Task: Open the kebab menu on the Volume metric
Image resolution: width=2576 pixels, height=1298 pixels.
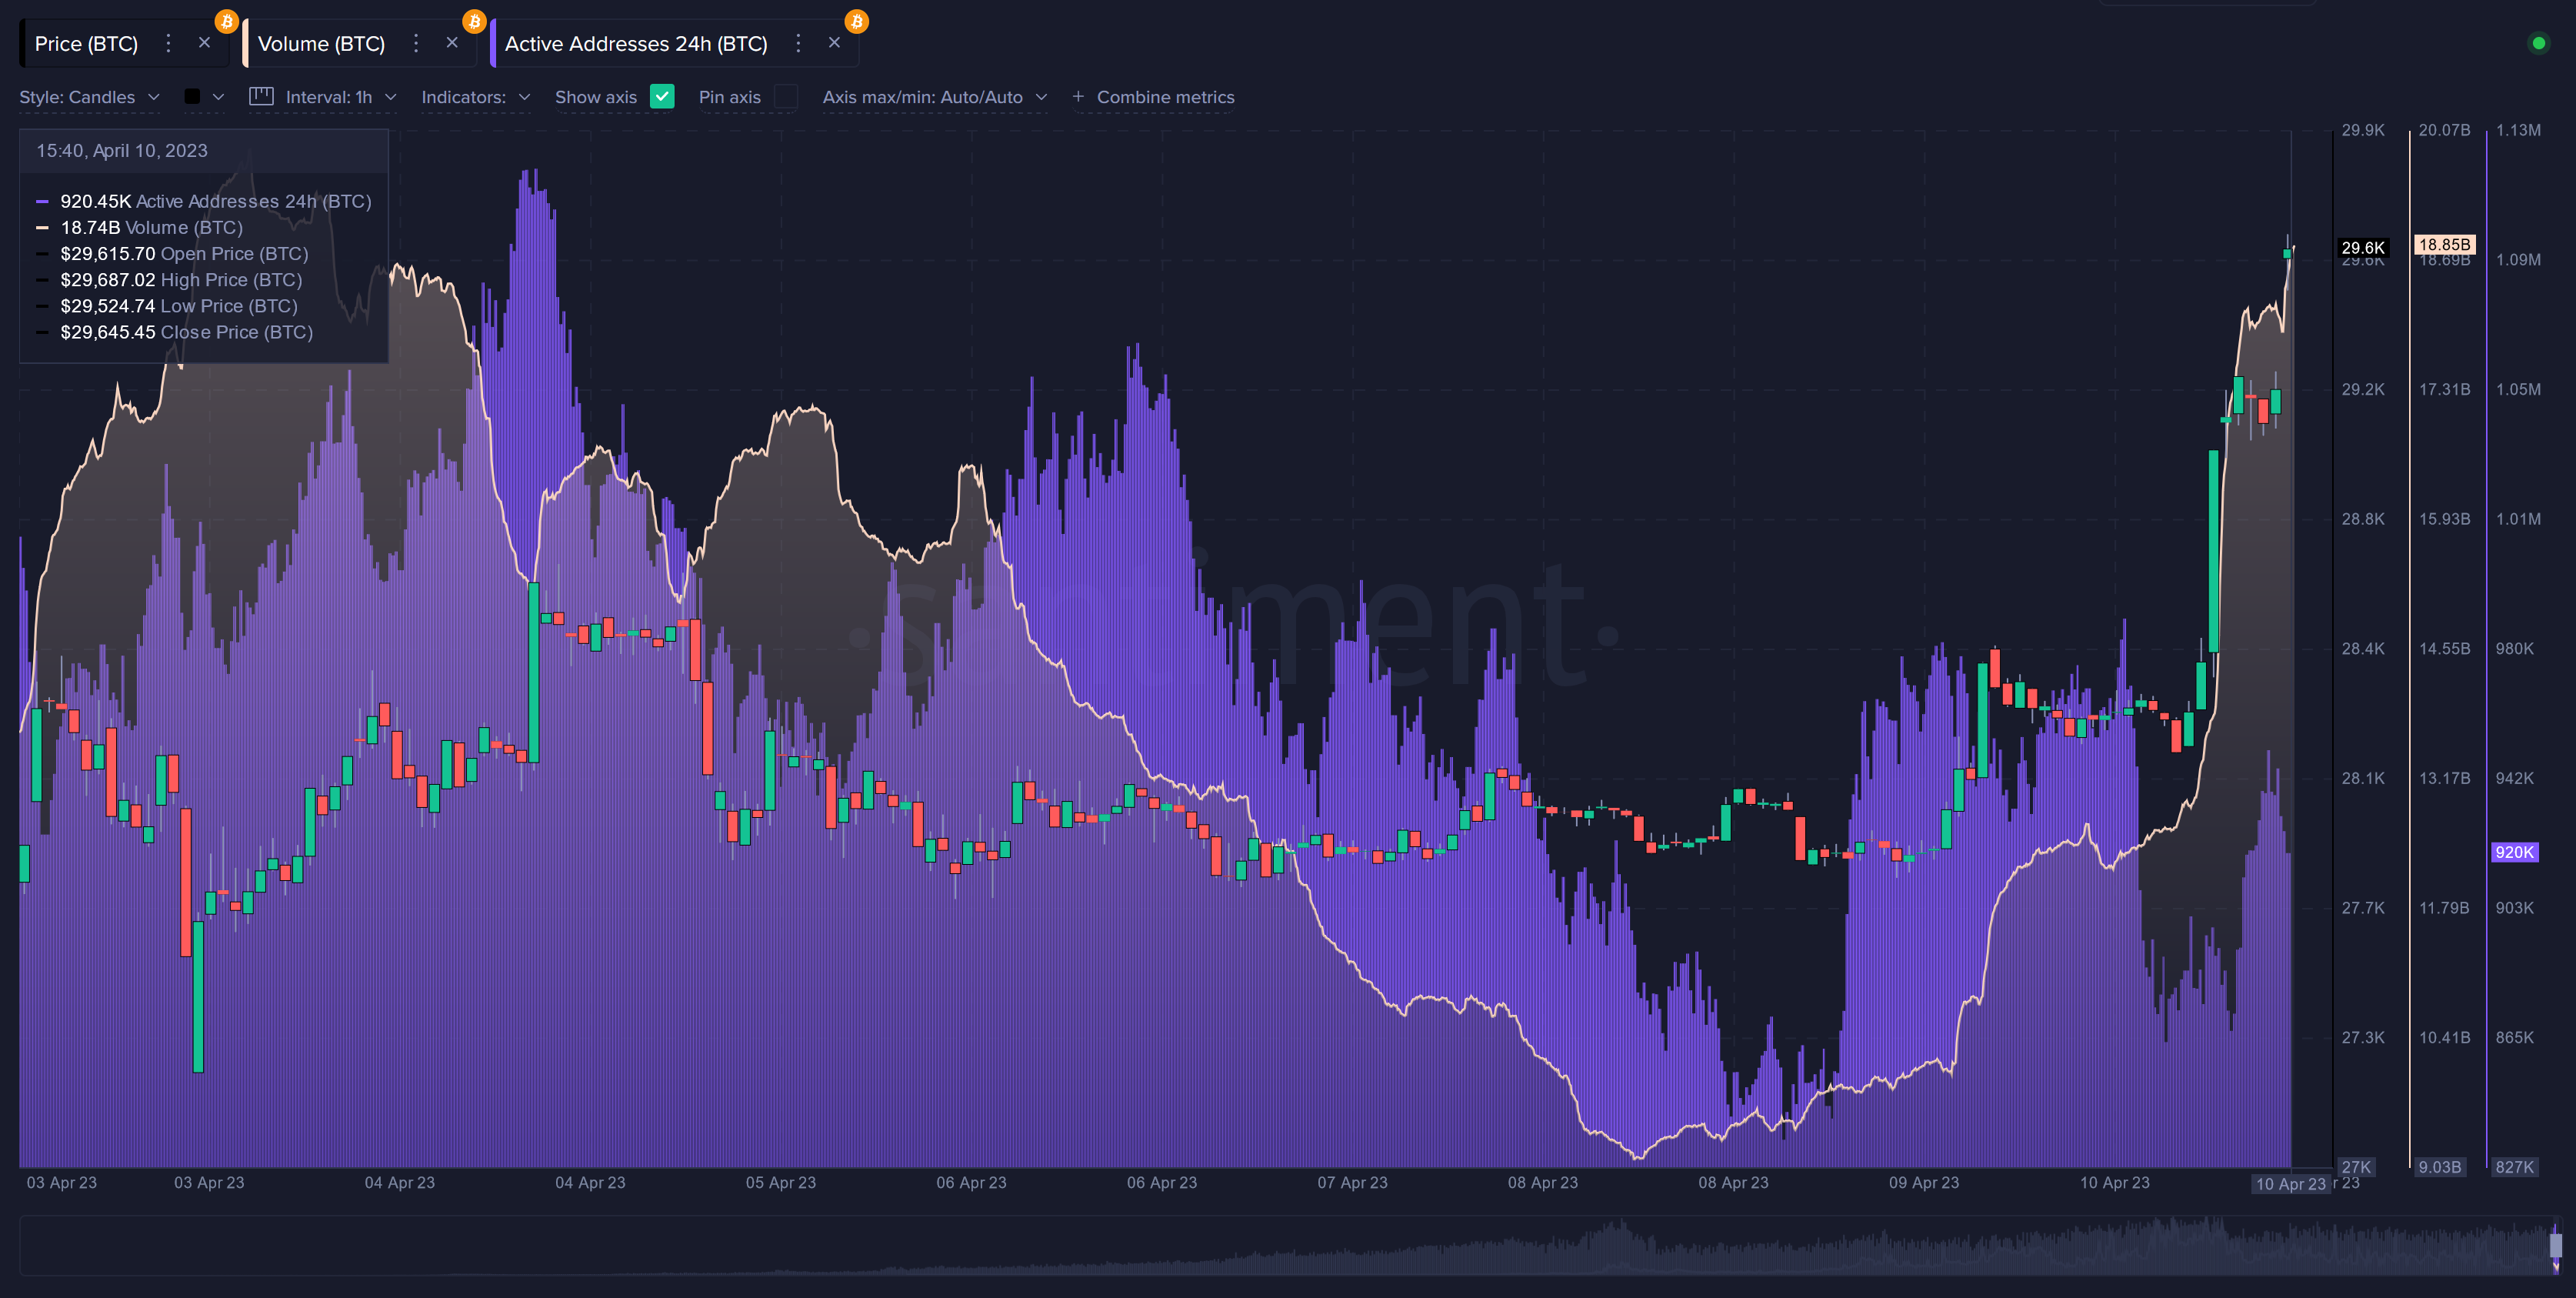Action: (416, 43)
